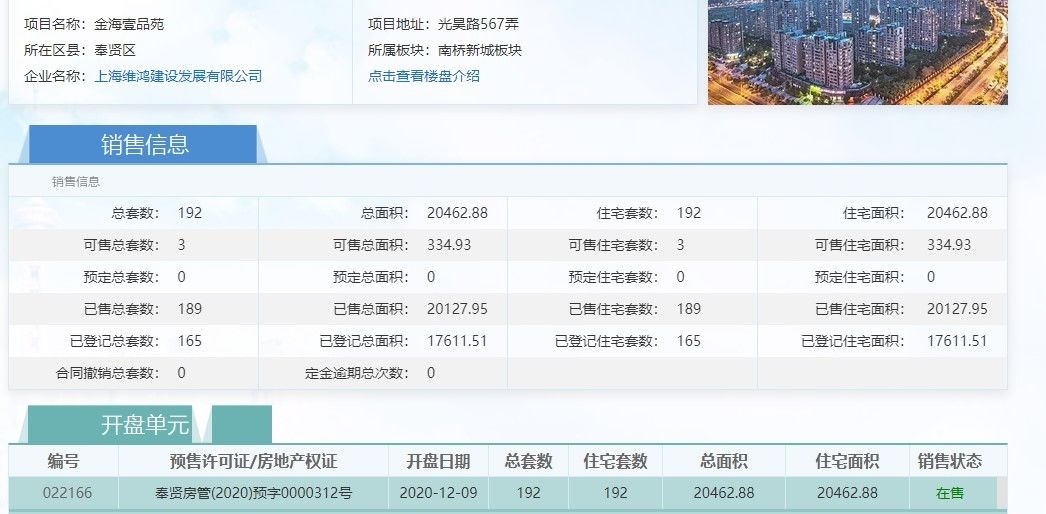1046x514 pixels.
Task: Click the 已登记住宅套数 label
Action: [x=606, y=341]
